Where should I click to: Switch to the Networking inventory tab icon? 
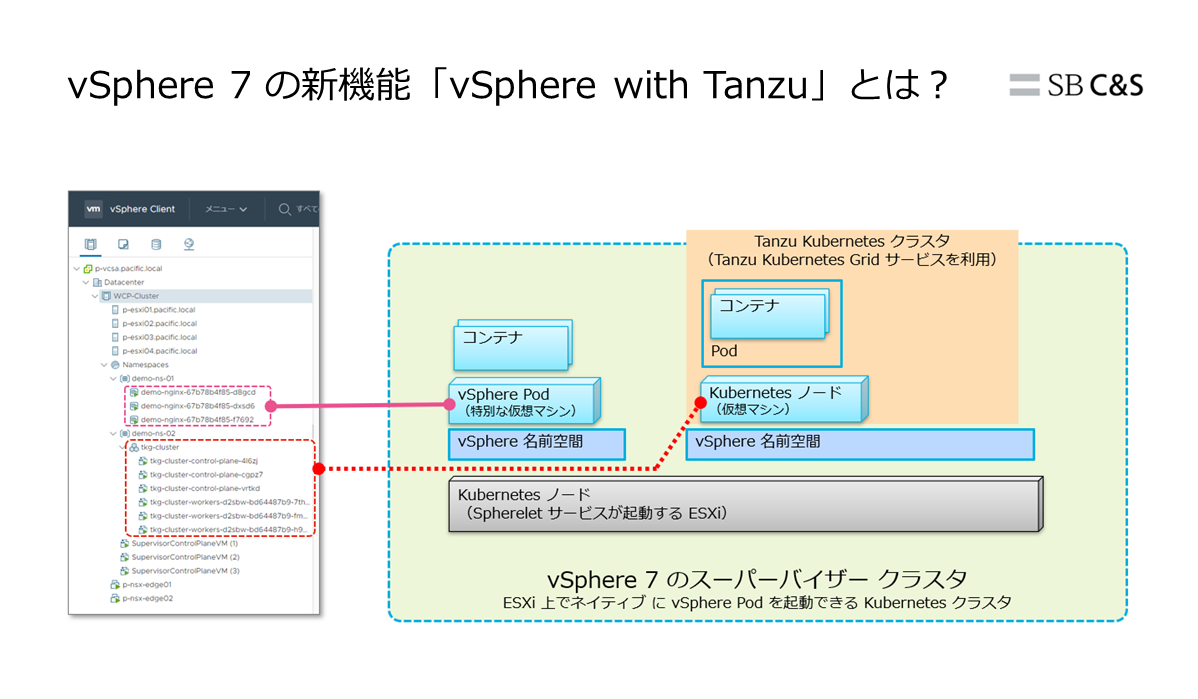189,244
